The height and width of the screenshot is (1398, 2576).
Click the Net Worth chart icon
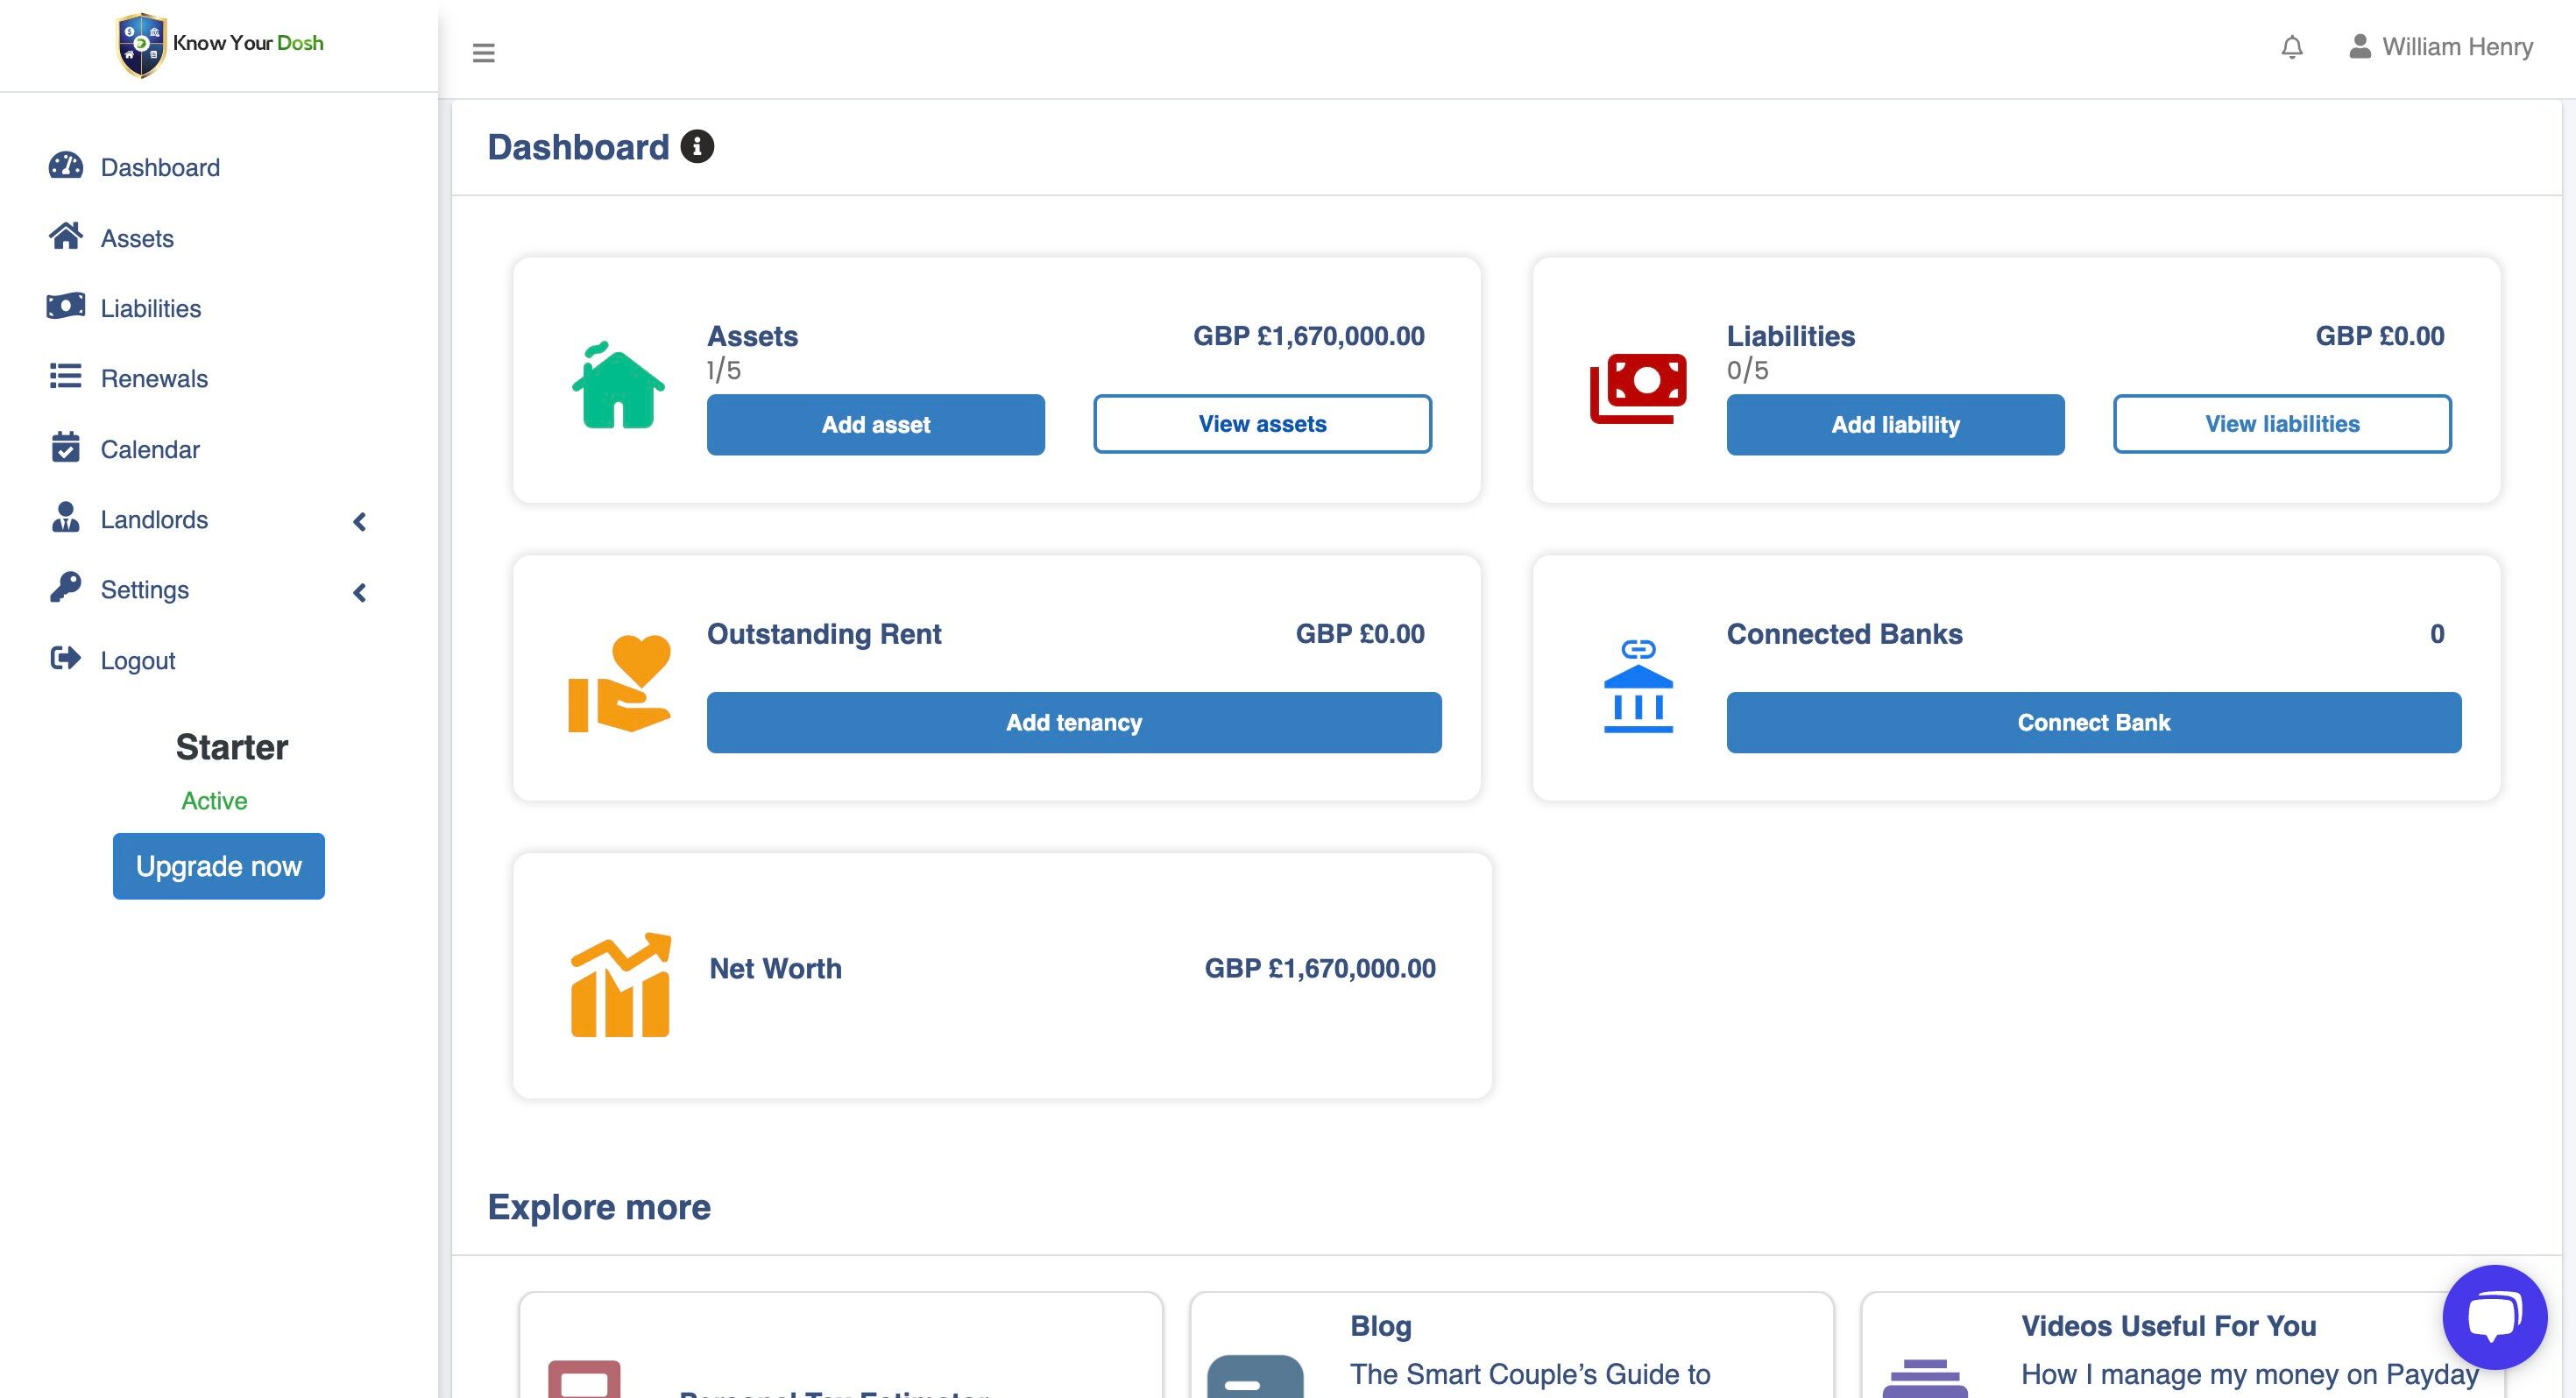click(x=620, y=985)
